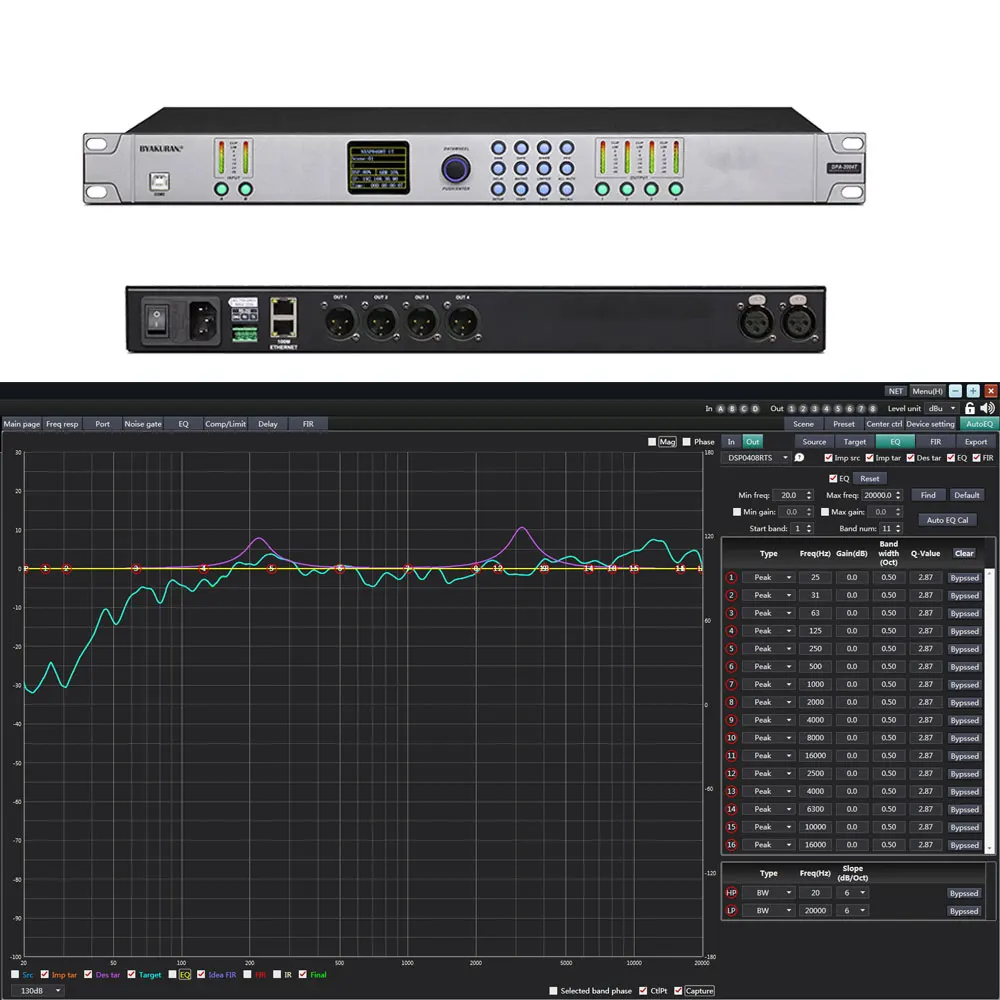Switch to the Main page tab
Viewport: 1000px width, 1000px height.
pos(22,424)
